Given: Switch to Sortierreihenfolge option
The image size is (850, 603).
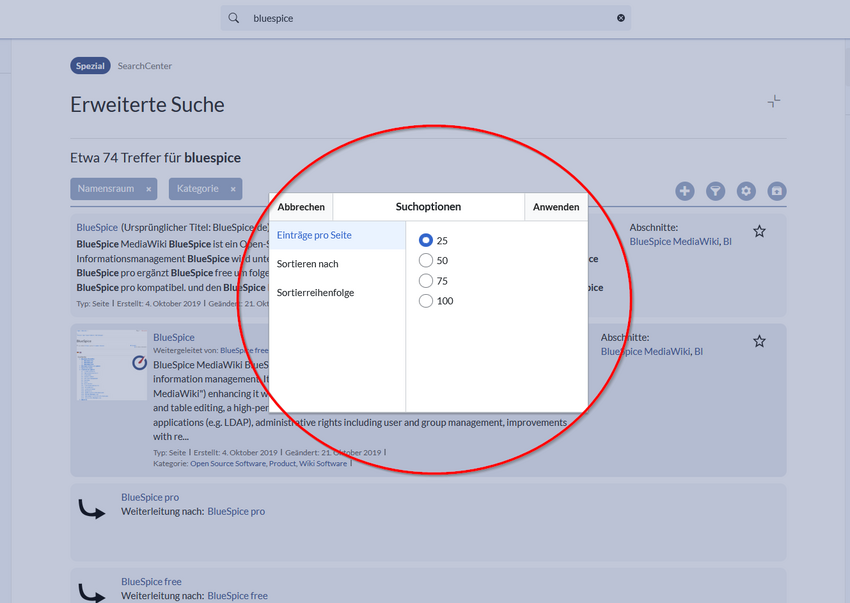Looking at the screenshot, I should [x=337, y=292].
